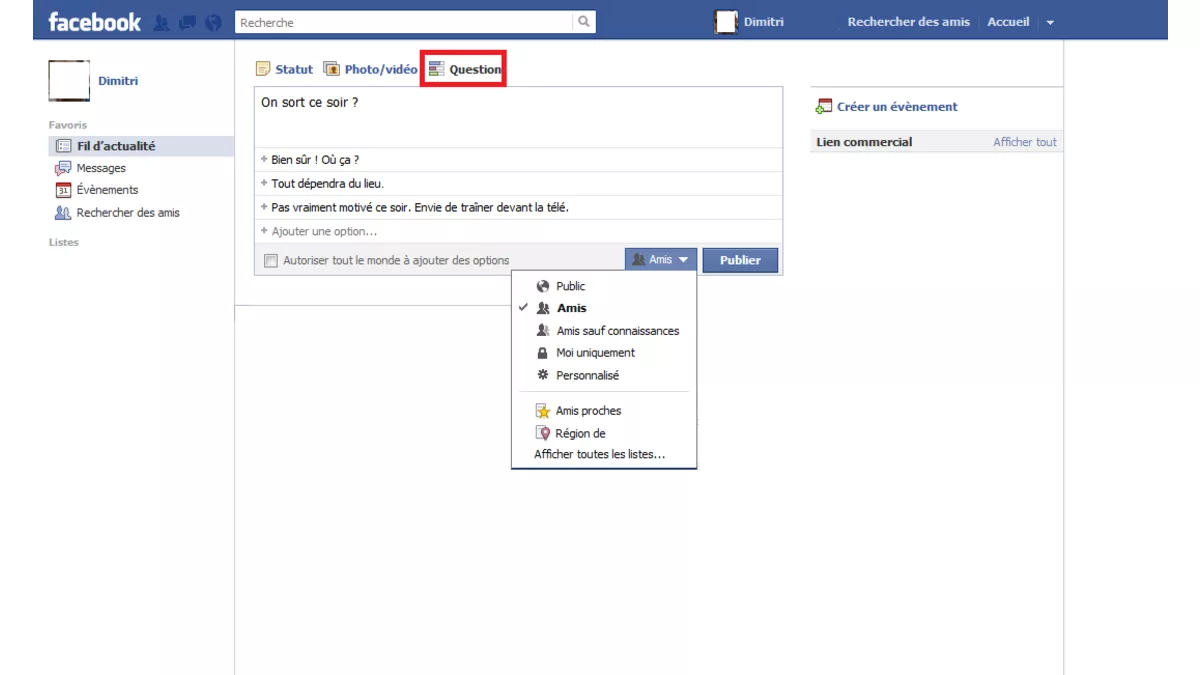Click the Amis proches star icon
The image size is (1200, 675).
click(543, 411)
